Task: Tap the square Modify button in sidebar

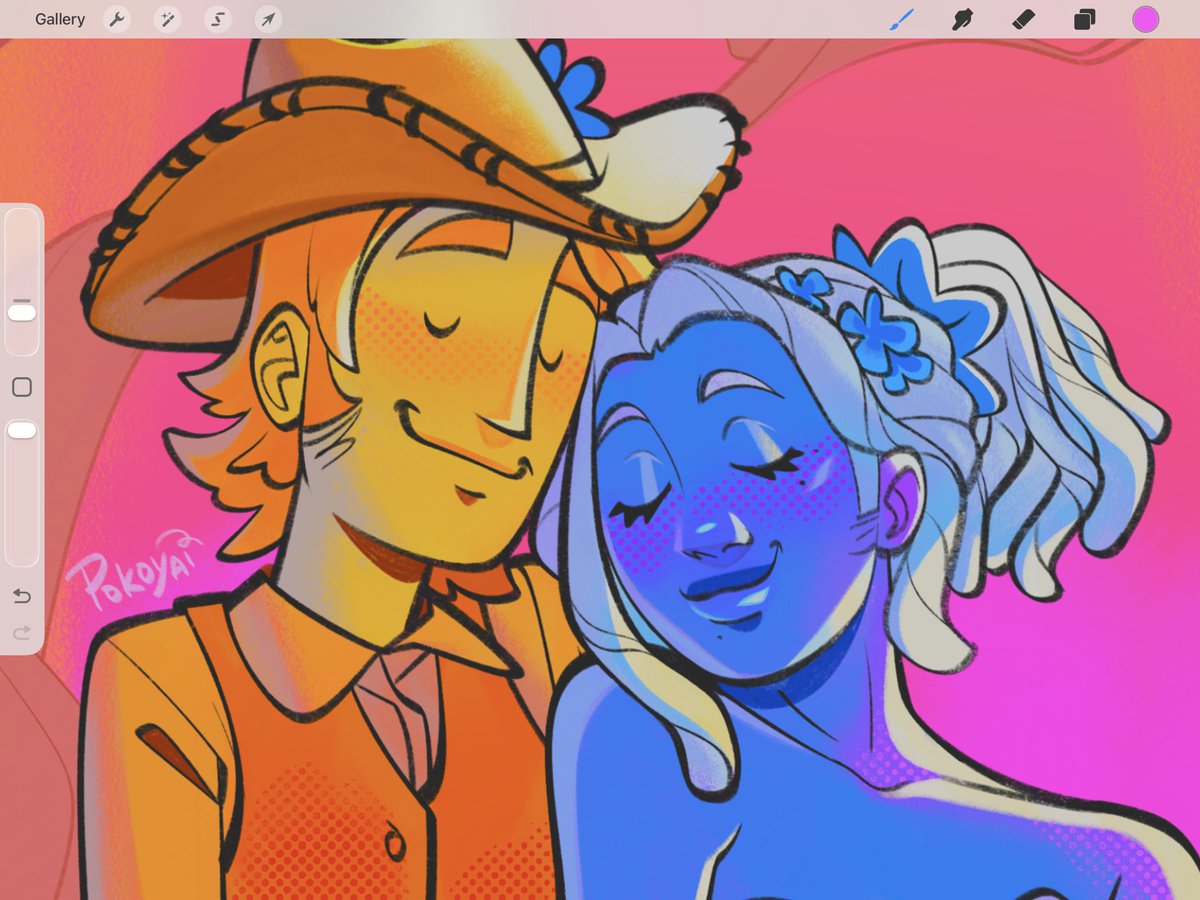Action: pyautogui.click(x=22, y=387)
